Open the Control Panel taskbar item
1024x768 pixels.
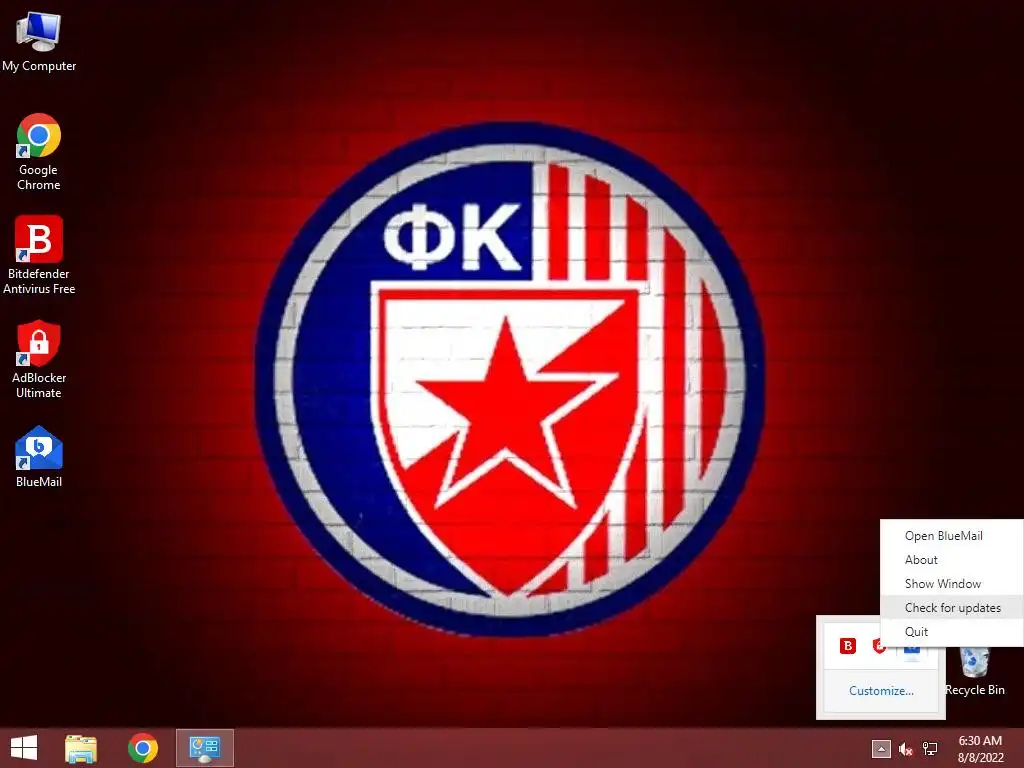click(204, 748)
